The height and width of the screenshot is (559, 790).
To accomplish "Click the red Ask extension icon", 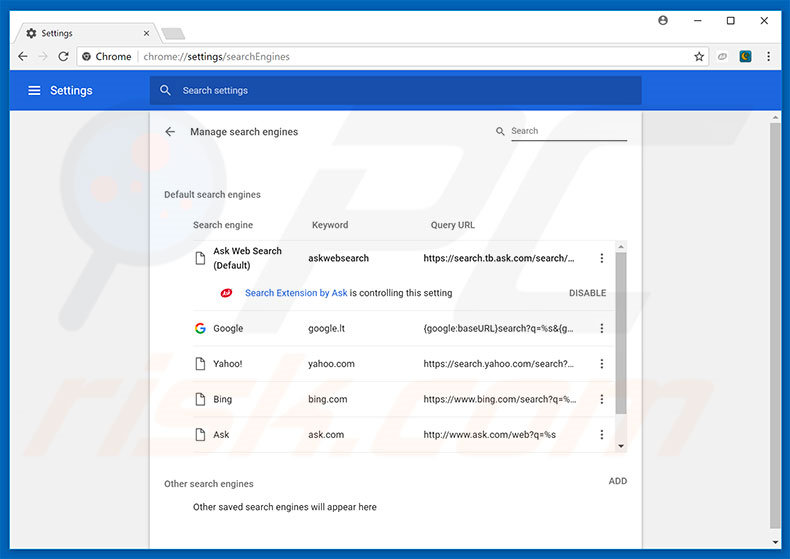I will (x=226, y=293).
